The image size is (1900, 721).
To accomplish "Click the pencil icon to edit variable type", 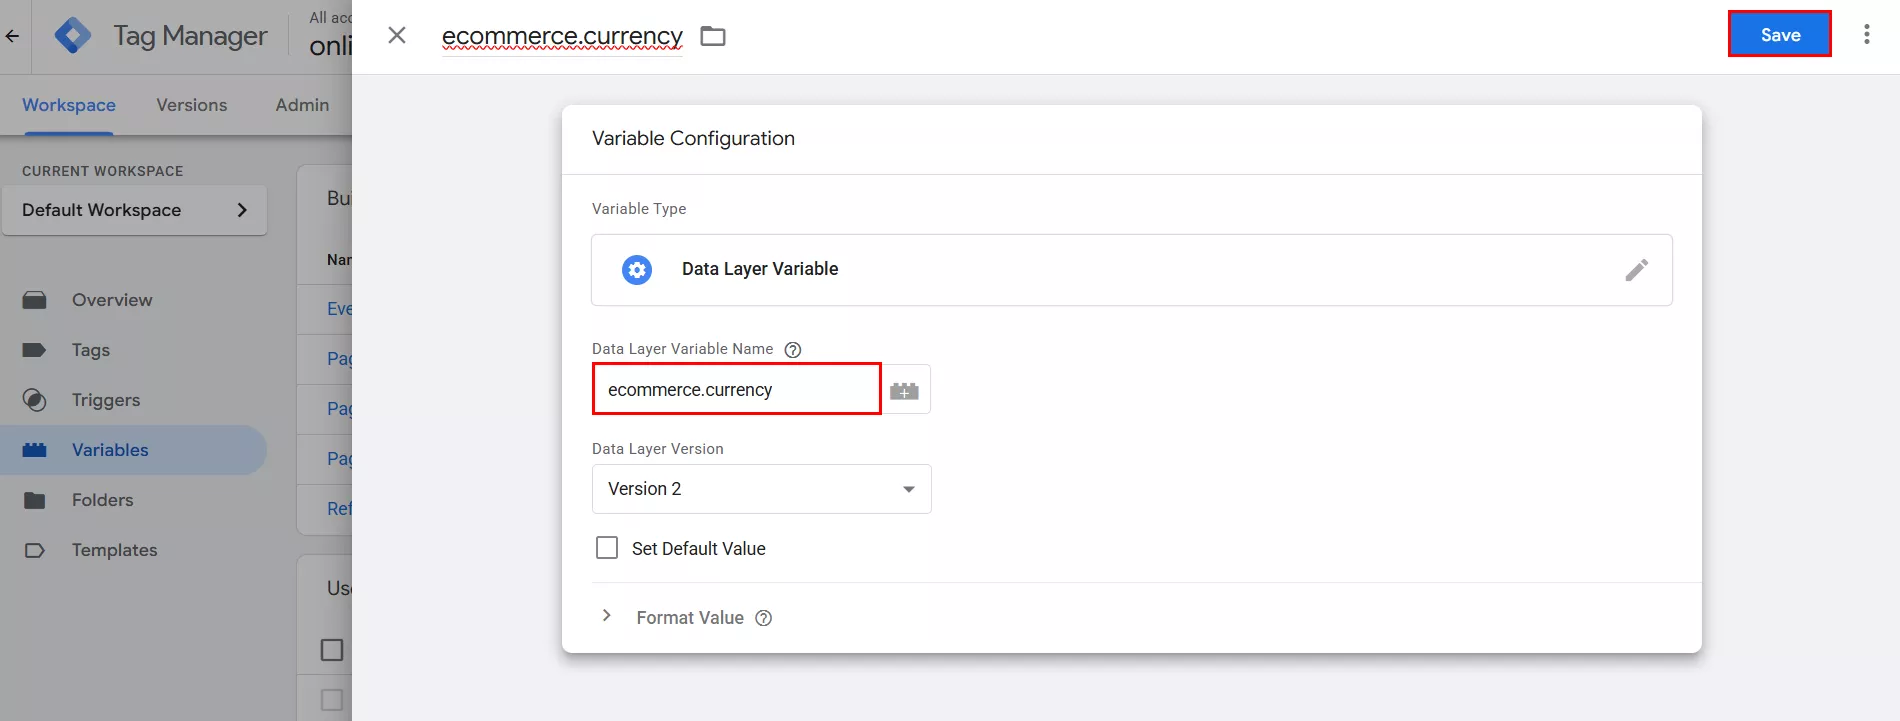I will point(1636,270).
